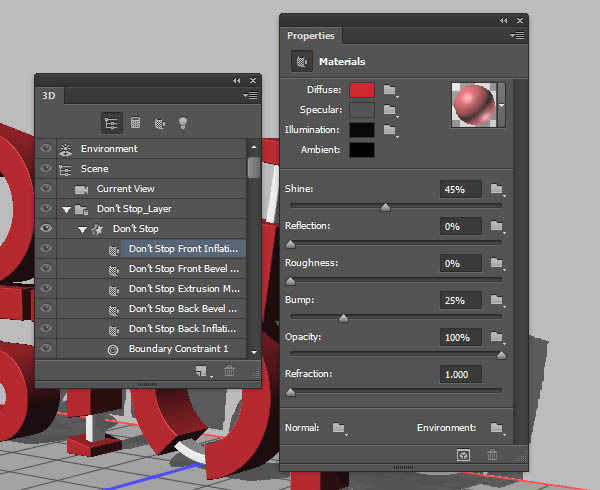Click the red Diffuse color swatch

point(362,90)
